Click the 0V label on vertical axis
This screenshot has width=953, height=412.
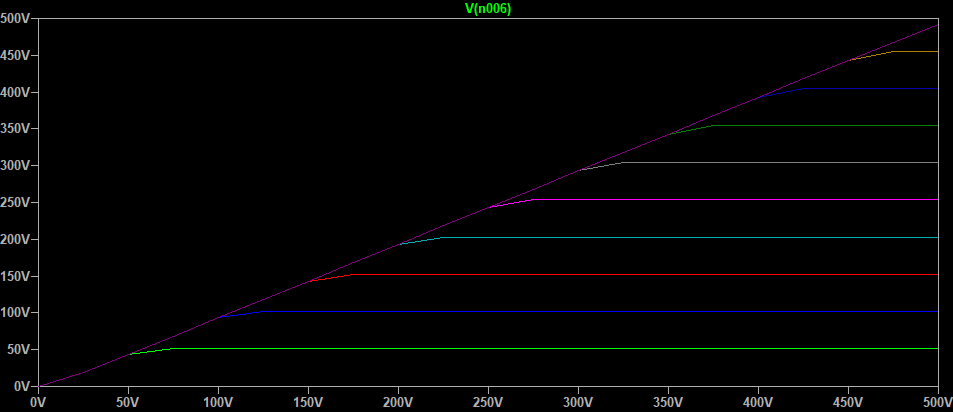(x=21, y=386)
